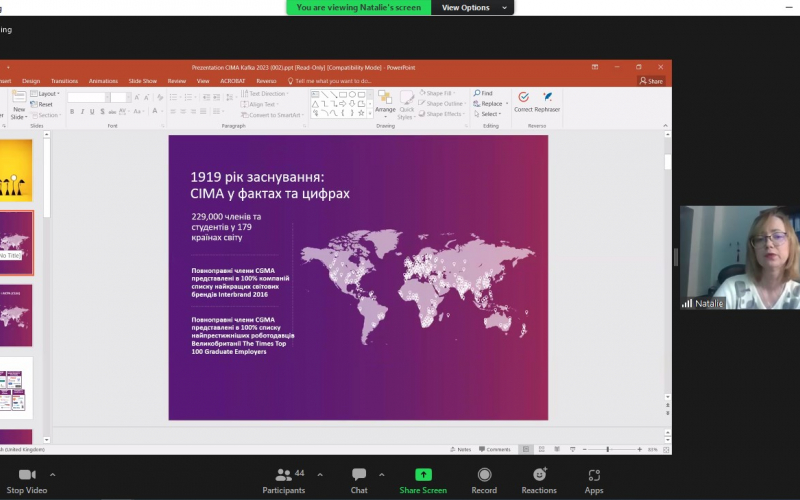
Task: Click Reset slide button
Action: coord(41,105)
